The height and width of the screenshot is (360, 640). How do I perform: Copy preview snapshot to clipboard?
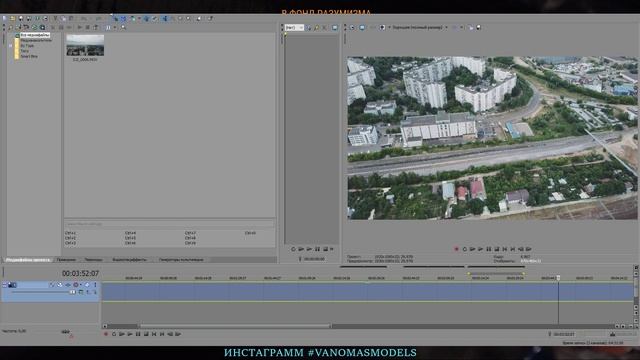pyautogui.click(x=471, y=27)
